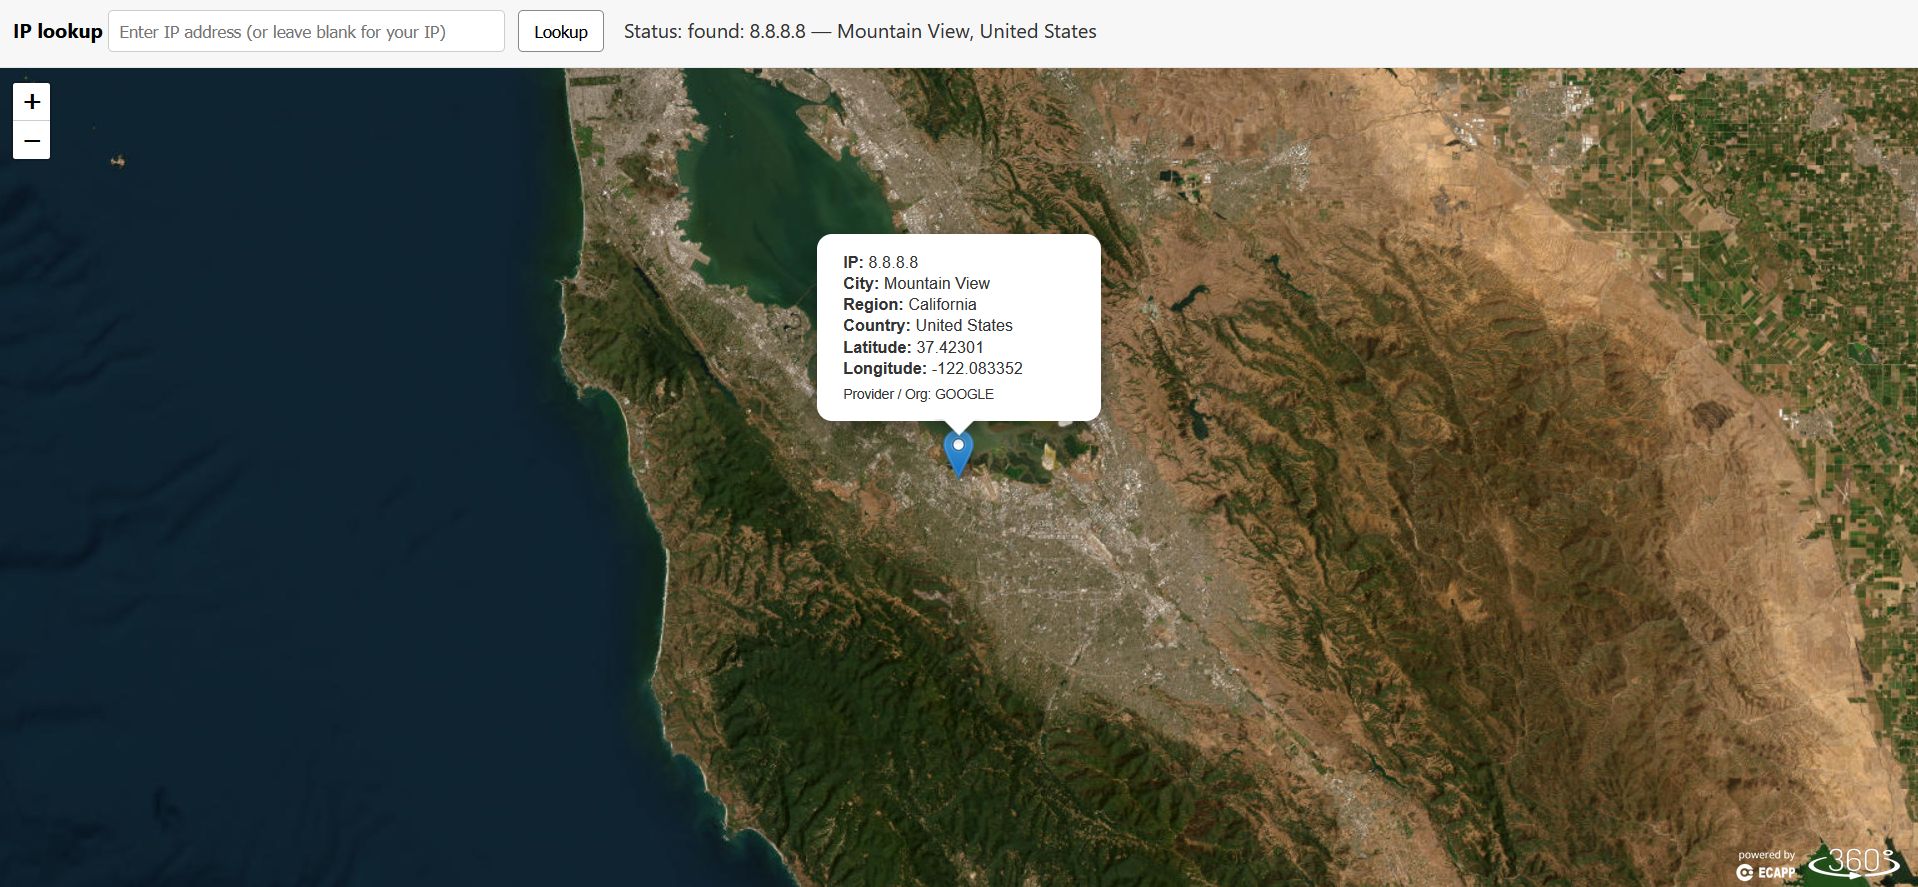Zoom in with the plus button
This screenshot has width=1918, height=887.
(x=32, y=102)
